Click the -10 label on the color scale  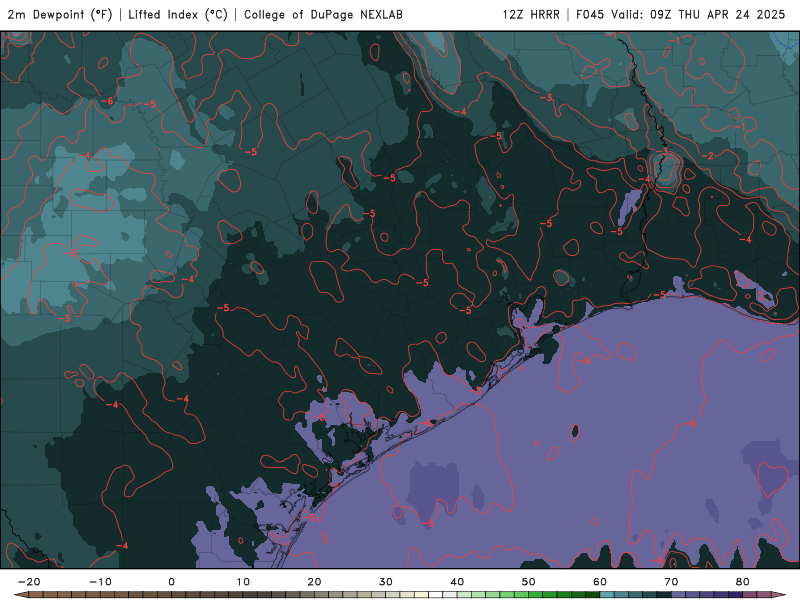coord(100,582)
